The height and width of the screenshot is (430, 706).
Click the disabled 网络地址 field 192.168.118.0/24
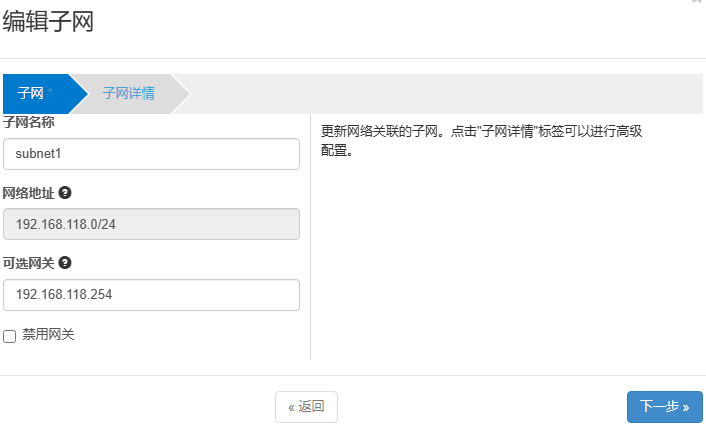point(152,224)
